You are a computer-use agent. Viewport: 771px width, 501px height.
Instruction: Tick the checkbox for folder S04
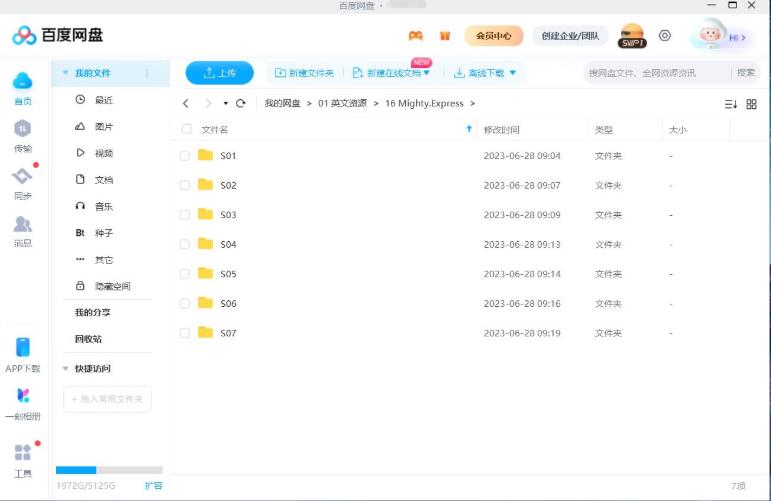[184, 244]
